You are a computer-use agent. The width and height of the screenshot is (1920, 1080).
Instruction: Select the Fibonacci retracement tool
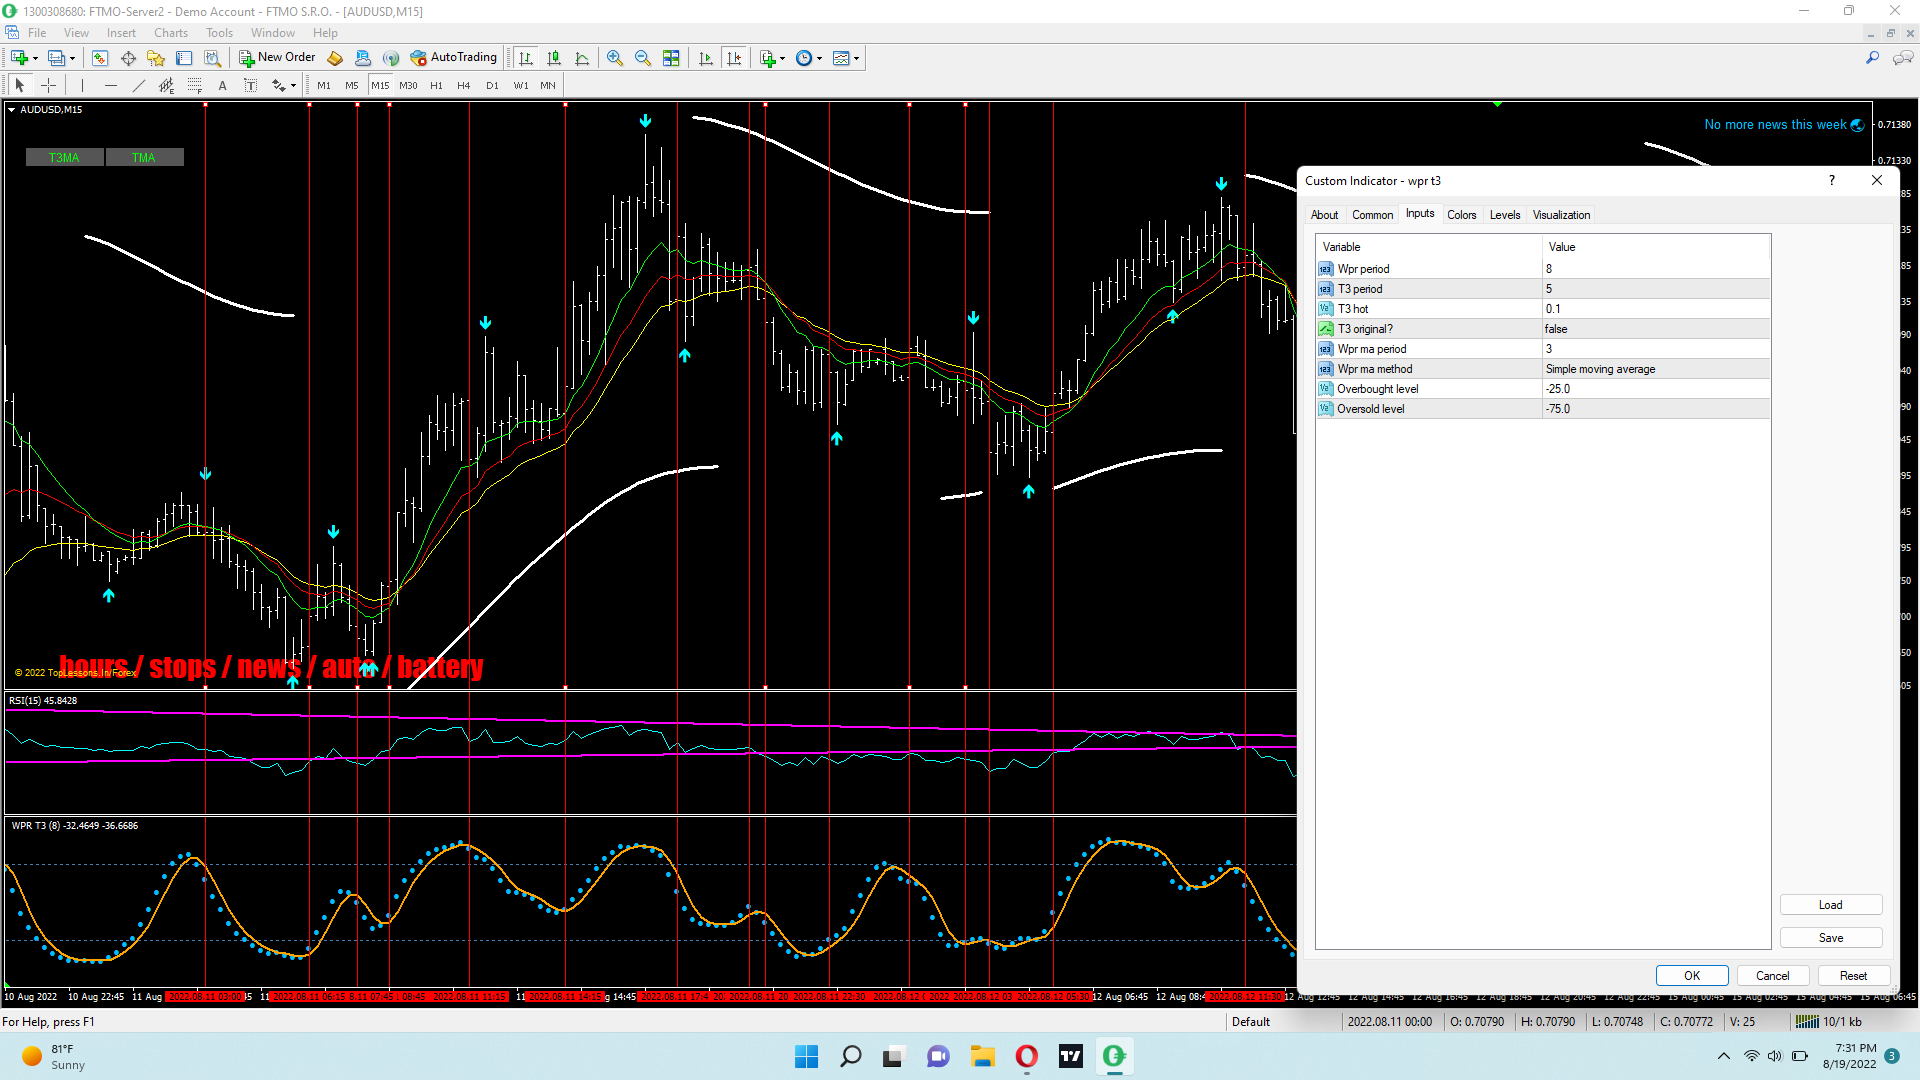195,85
